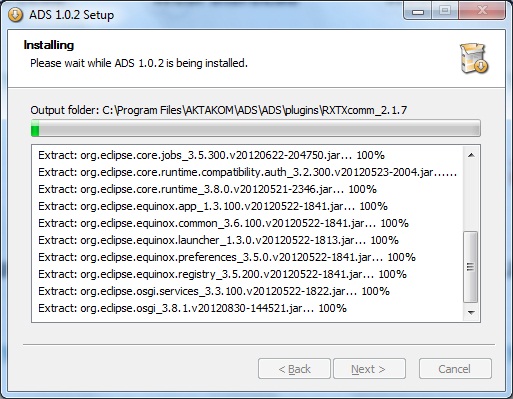Select the osgi.services extract log entry
The height and width of the screenshot is (399, 513).
click(214, 291)
